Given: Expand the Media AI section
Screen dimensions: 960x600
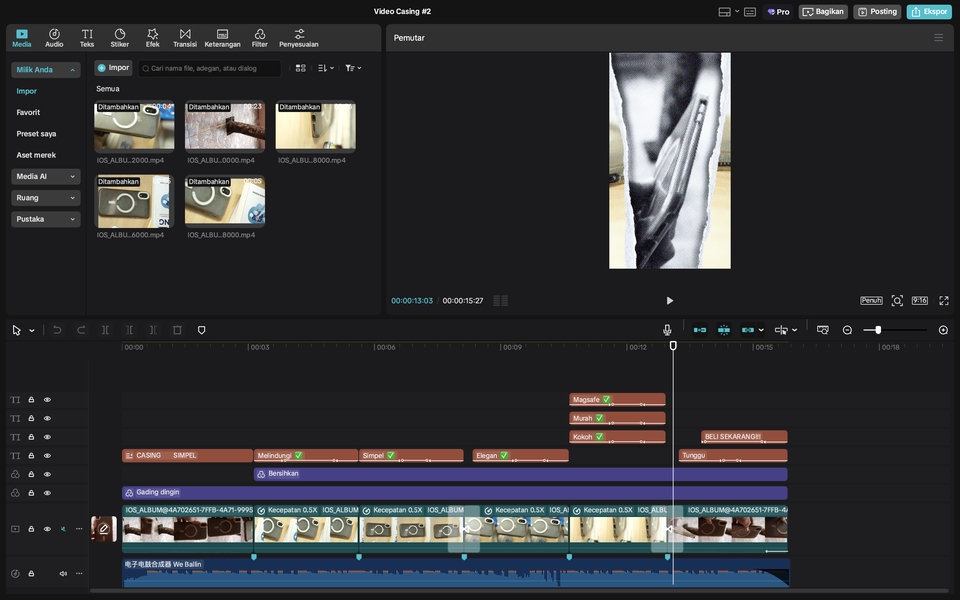Looking at the screenshot, I should (46, 176).
